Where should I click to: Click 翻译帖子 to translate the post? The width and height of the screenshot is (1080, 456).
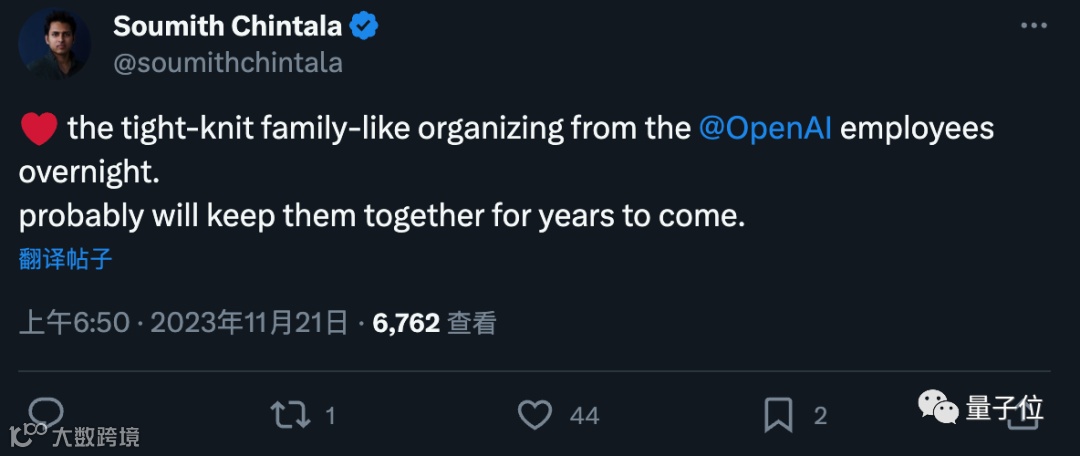click(66, 261)
